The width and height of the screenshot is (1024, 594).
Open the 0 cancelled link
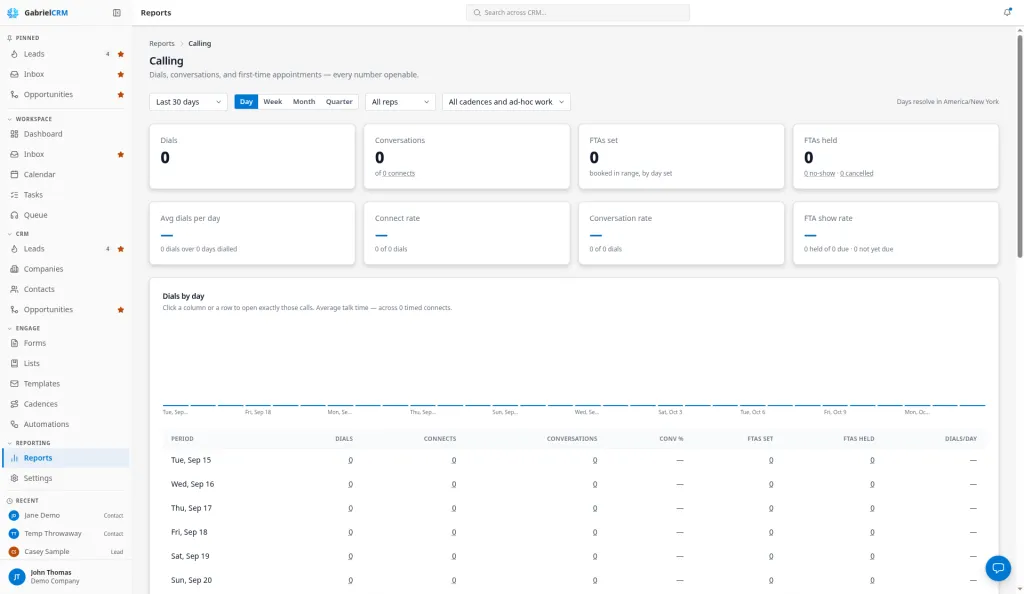pos(856,174)
